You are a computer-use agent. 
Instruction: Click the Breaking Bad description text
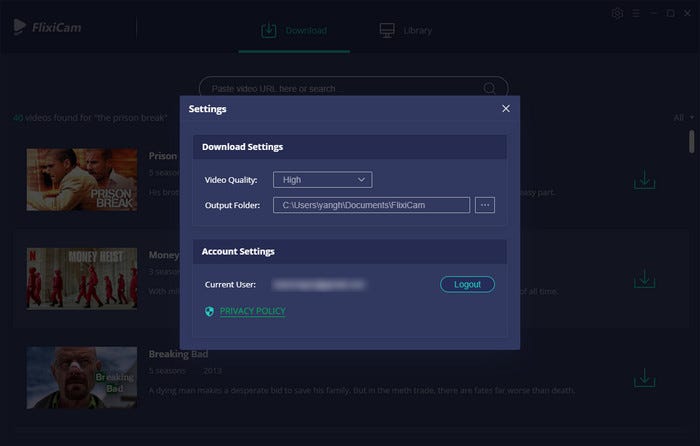[362, 391]
